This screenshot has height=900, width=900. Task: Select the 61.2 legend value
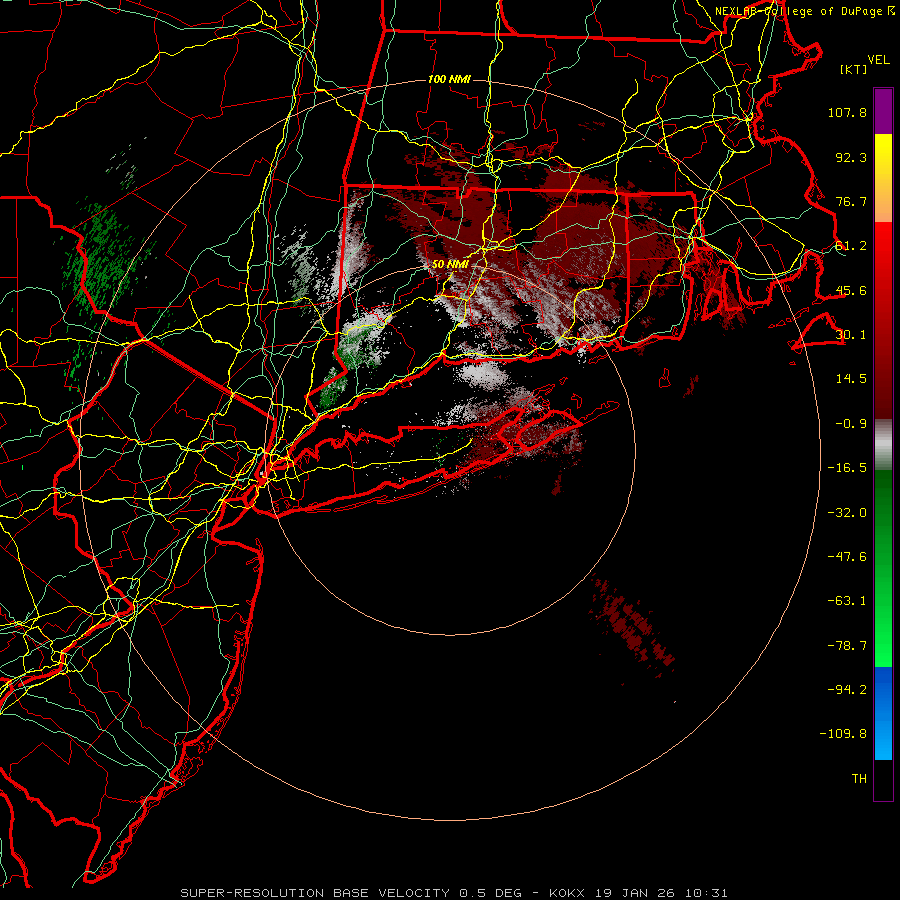851,246
